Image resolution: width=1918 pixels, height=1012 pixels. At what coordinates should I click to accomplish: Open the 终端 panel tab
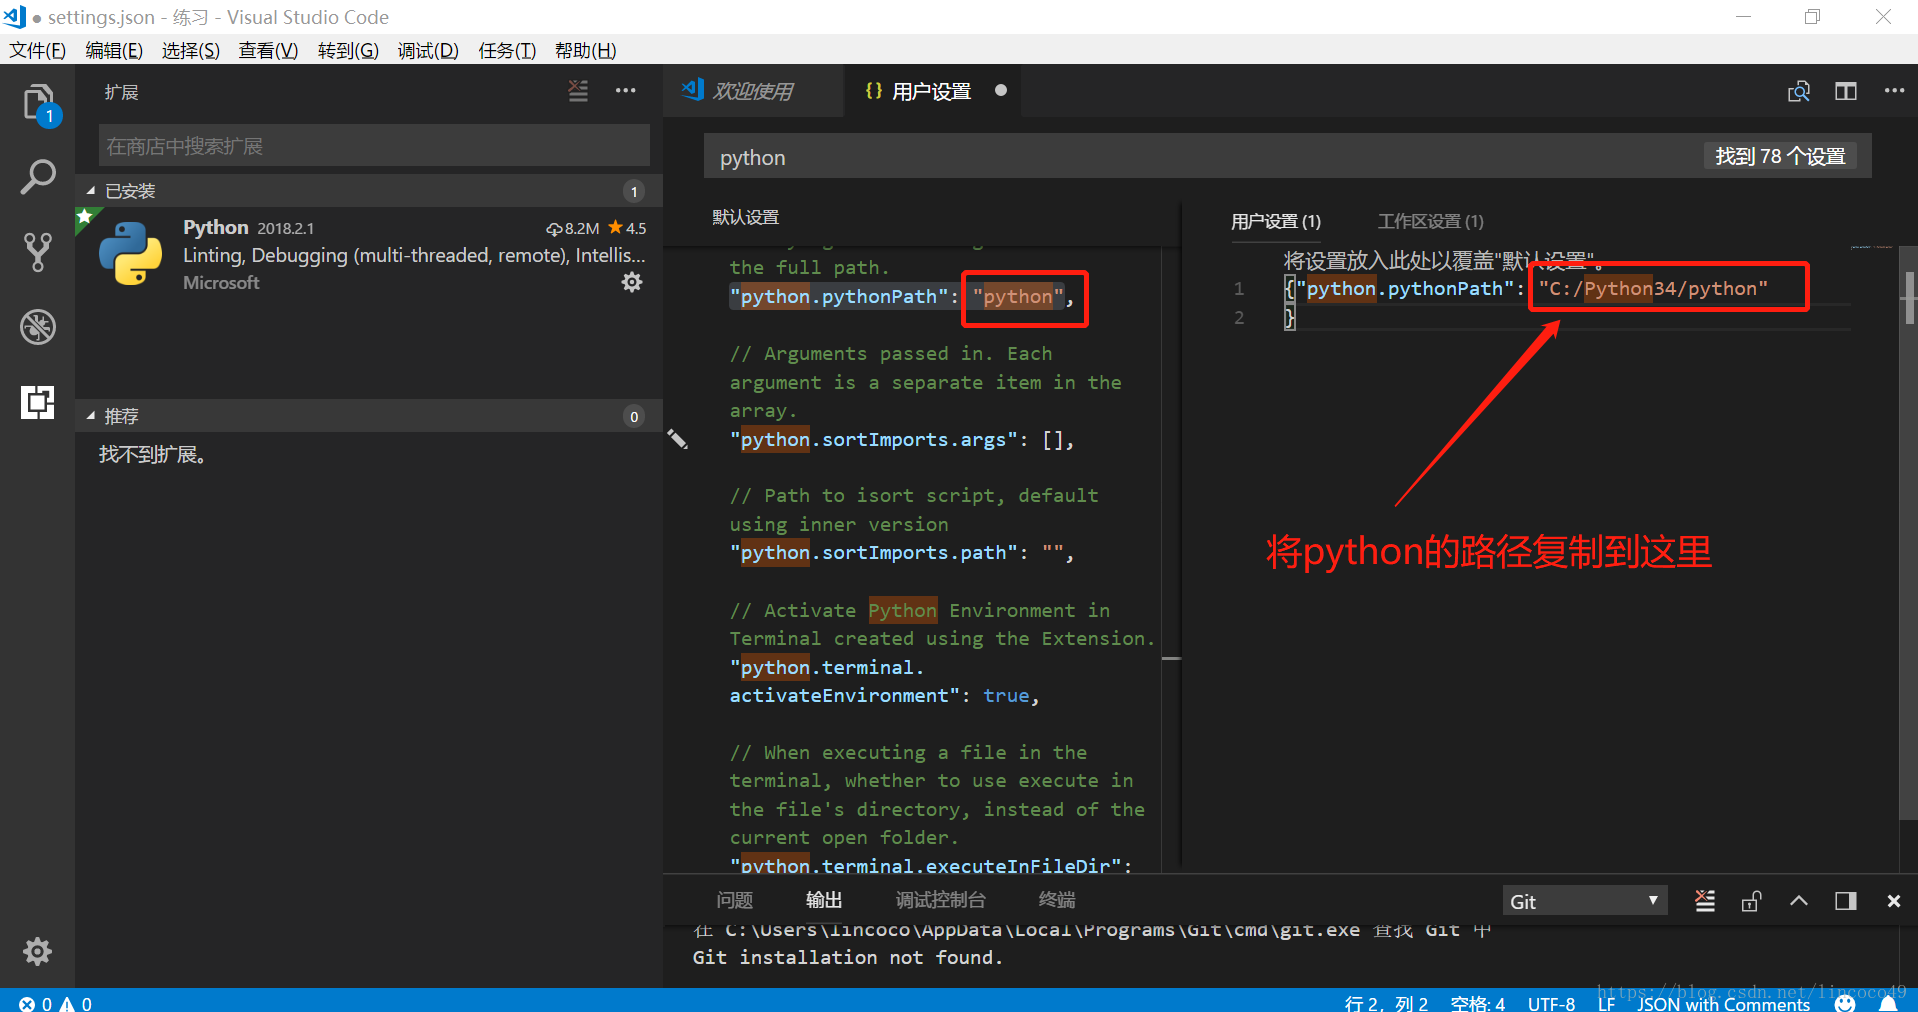tap(1057, 900)
